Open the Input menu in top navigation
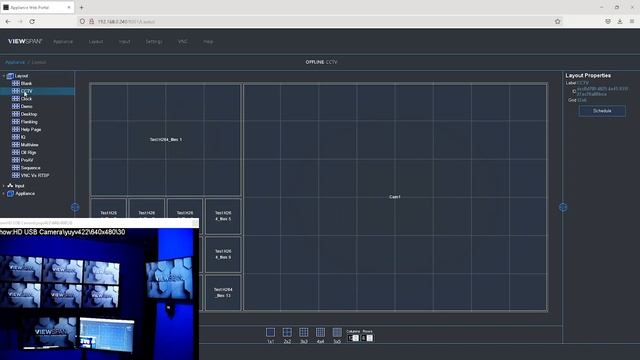640x360 pixels. tap(124, 42)
